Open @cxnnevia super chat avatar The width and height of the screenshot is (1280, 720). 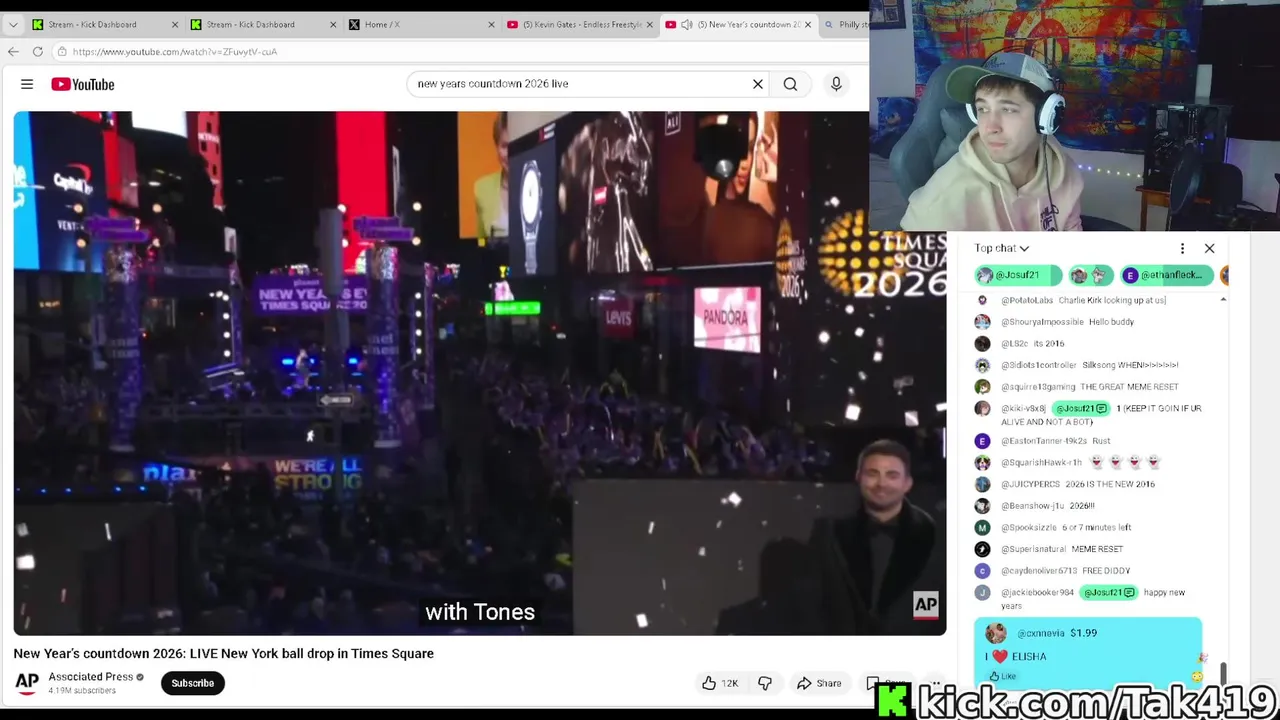(996, 633)
